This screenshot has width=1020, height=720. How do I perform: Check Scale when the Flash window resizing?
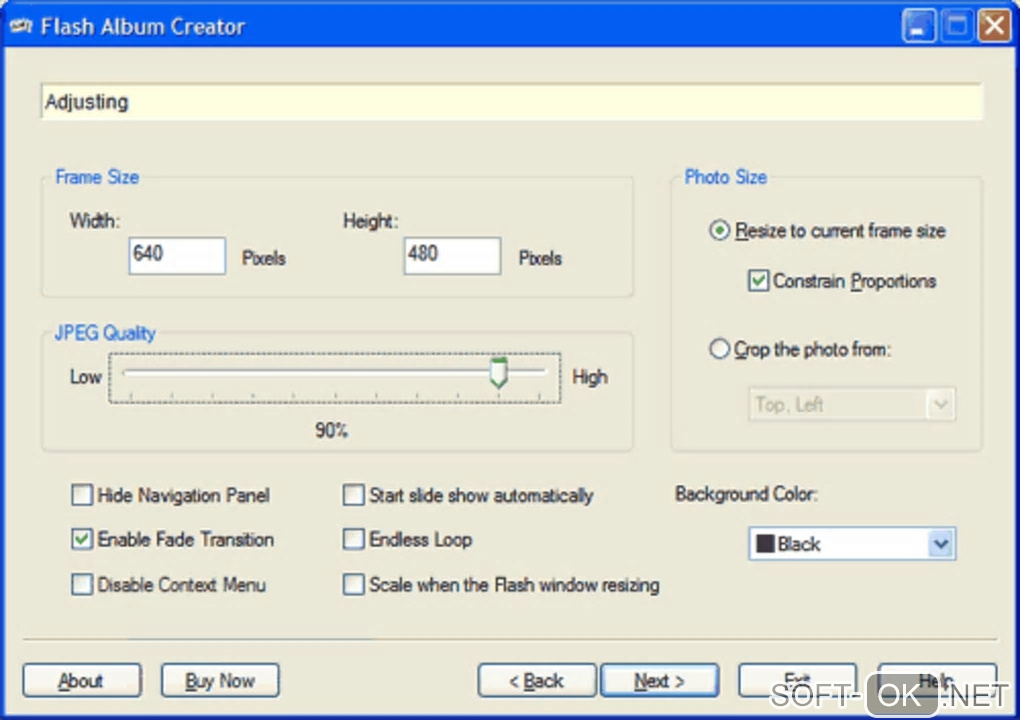click(353, 584)
